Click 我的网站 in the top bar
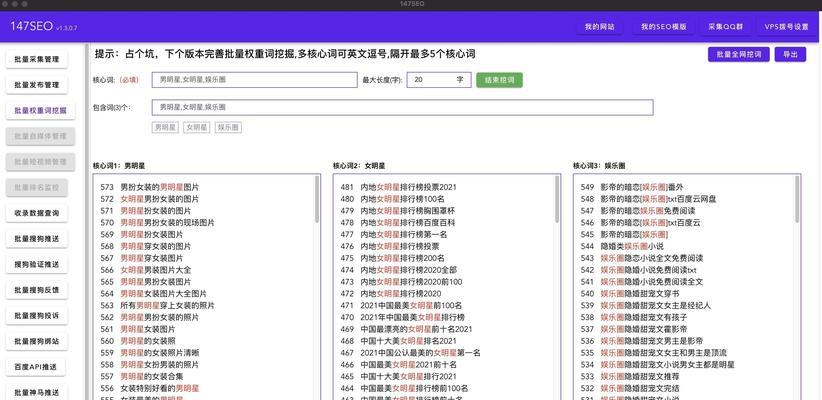 point(601,26)
